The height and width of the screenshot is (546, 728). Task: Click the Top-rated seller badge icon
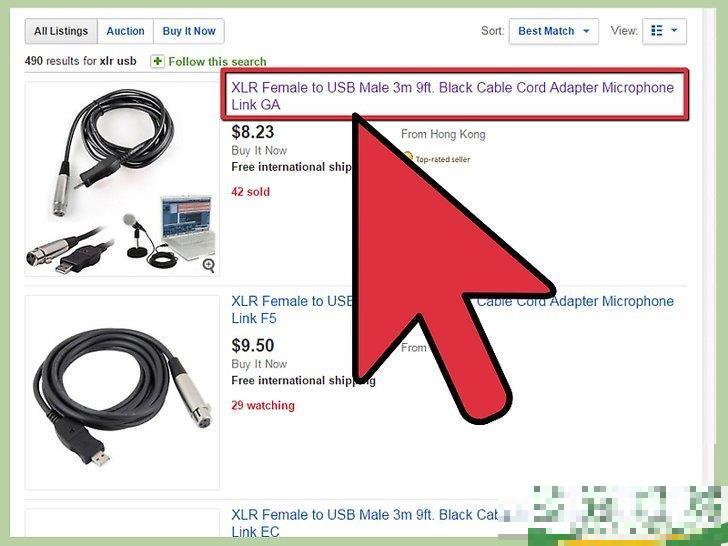(x=407, y=157)
